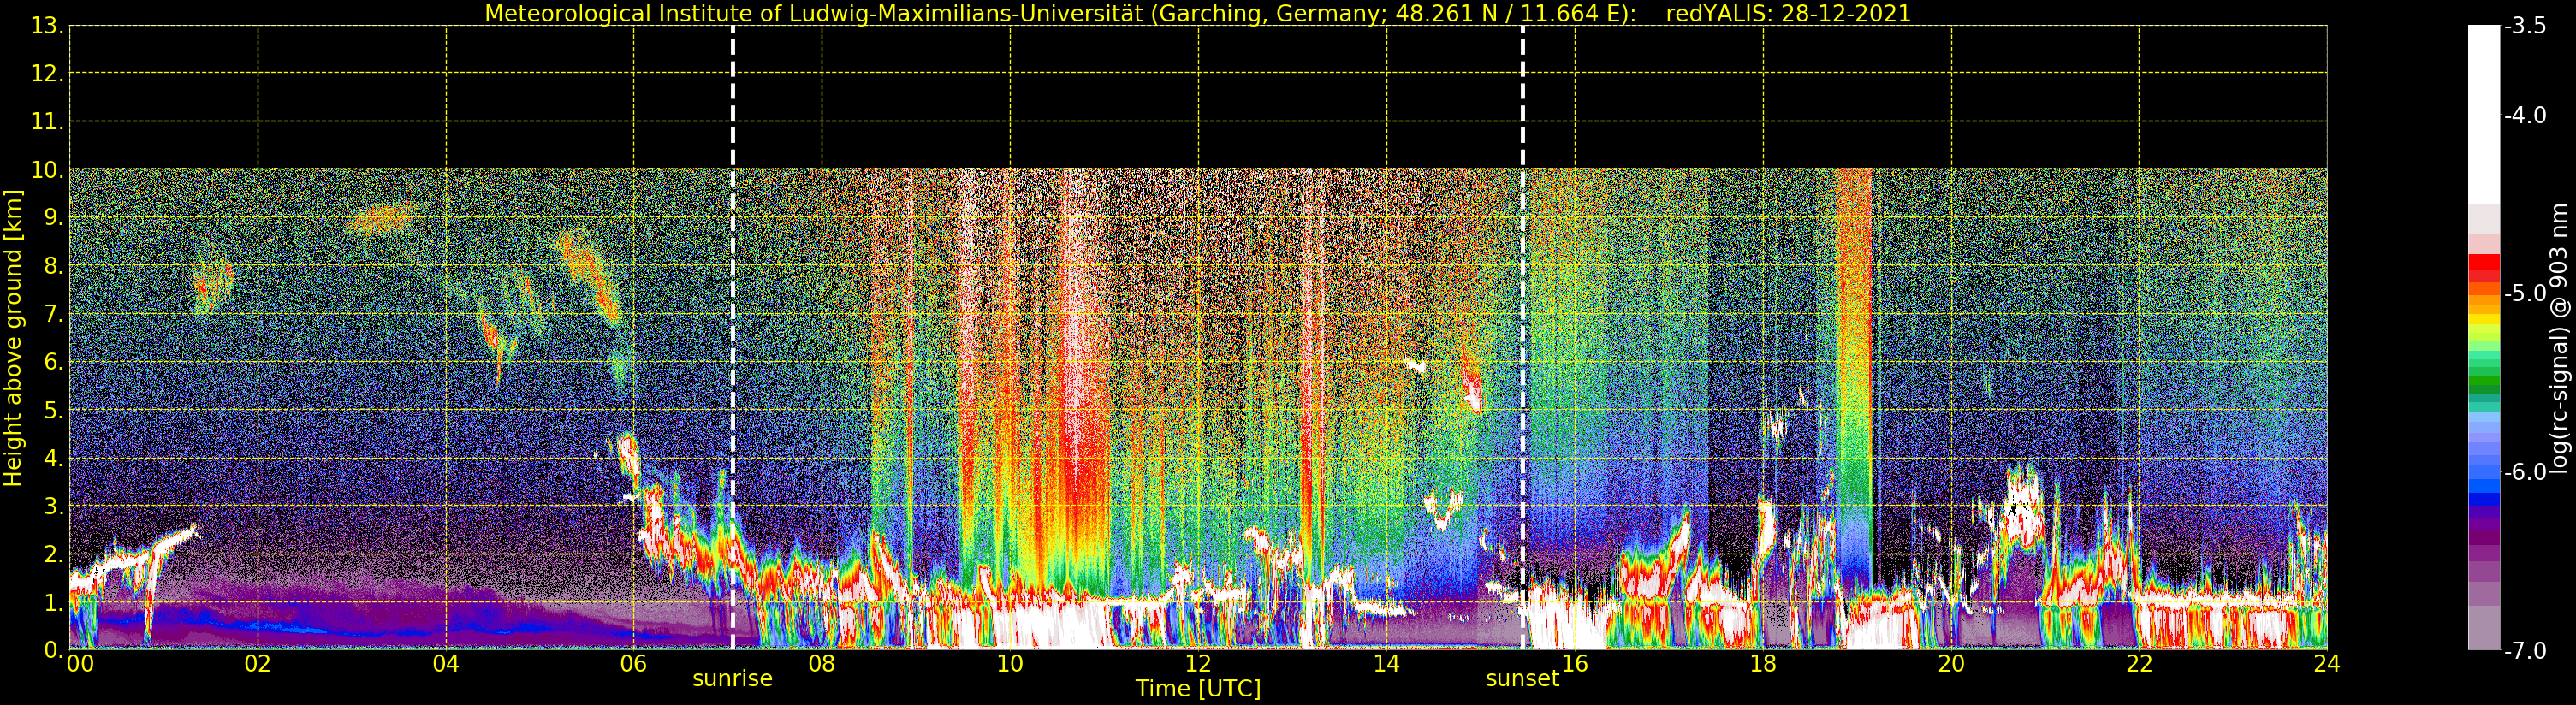2576x705 pixels.
Task: Click the '1.' height axis tick label
Action: click(x=54, y=602)
